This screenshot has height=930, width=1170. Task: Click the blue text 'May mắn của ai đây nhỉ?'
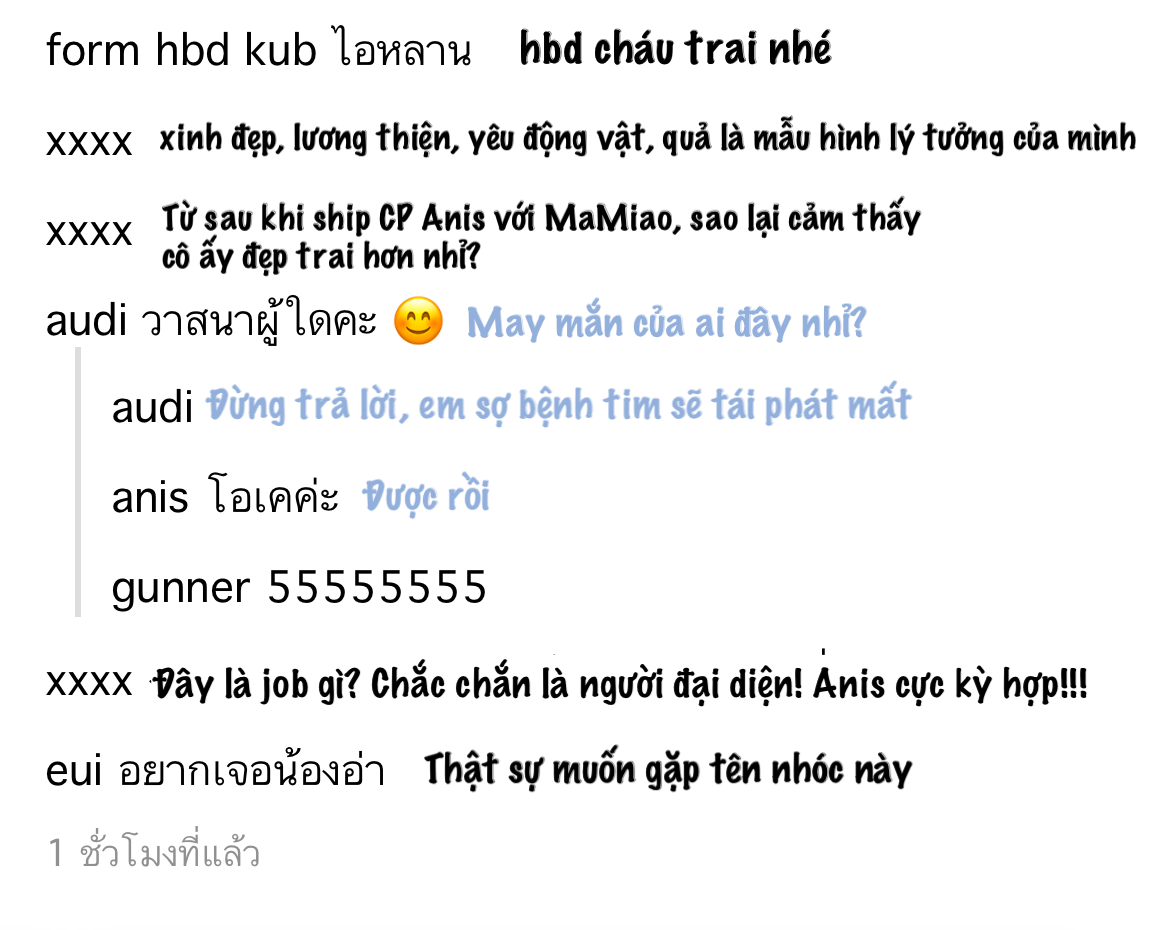coord(666,324)
